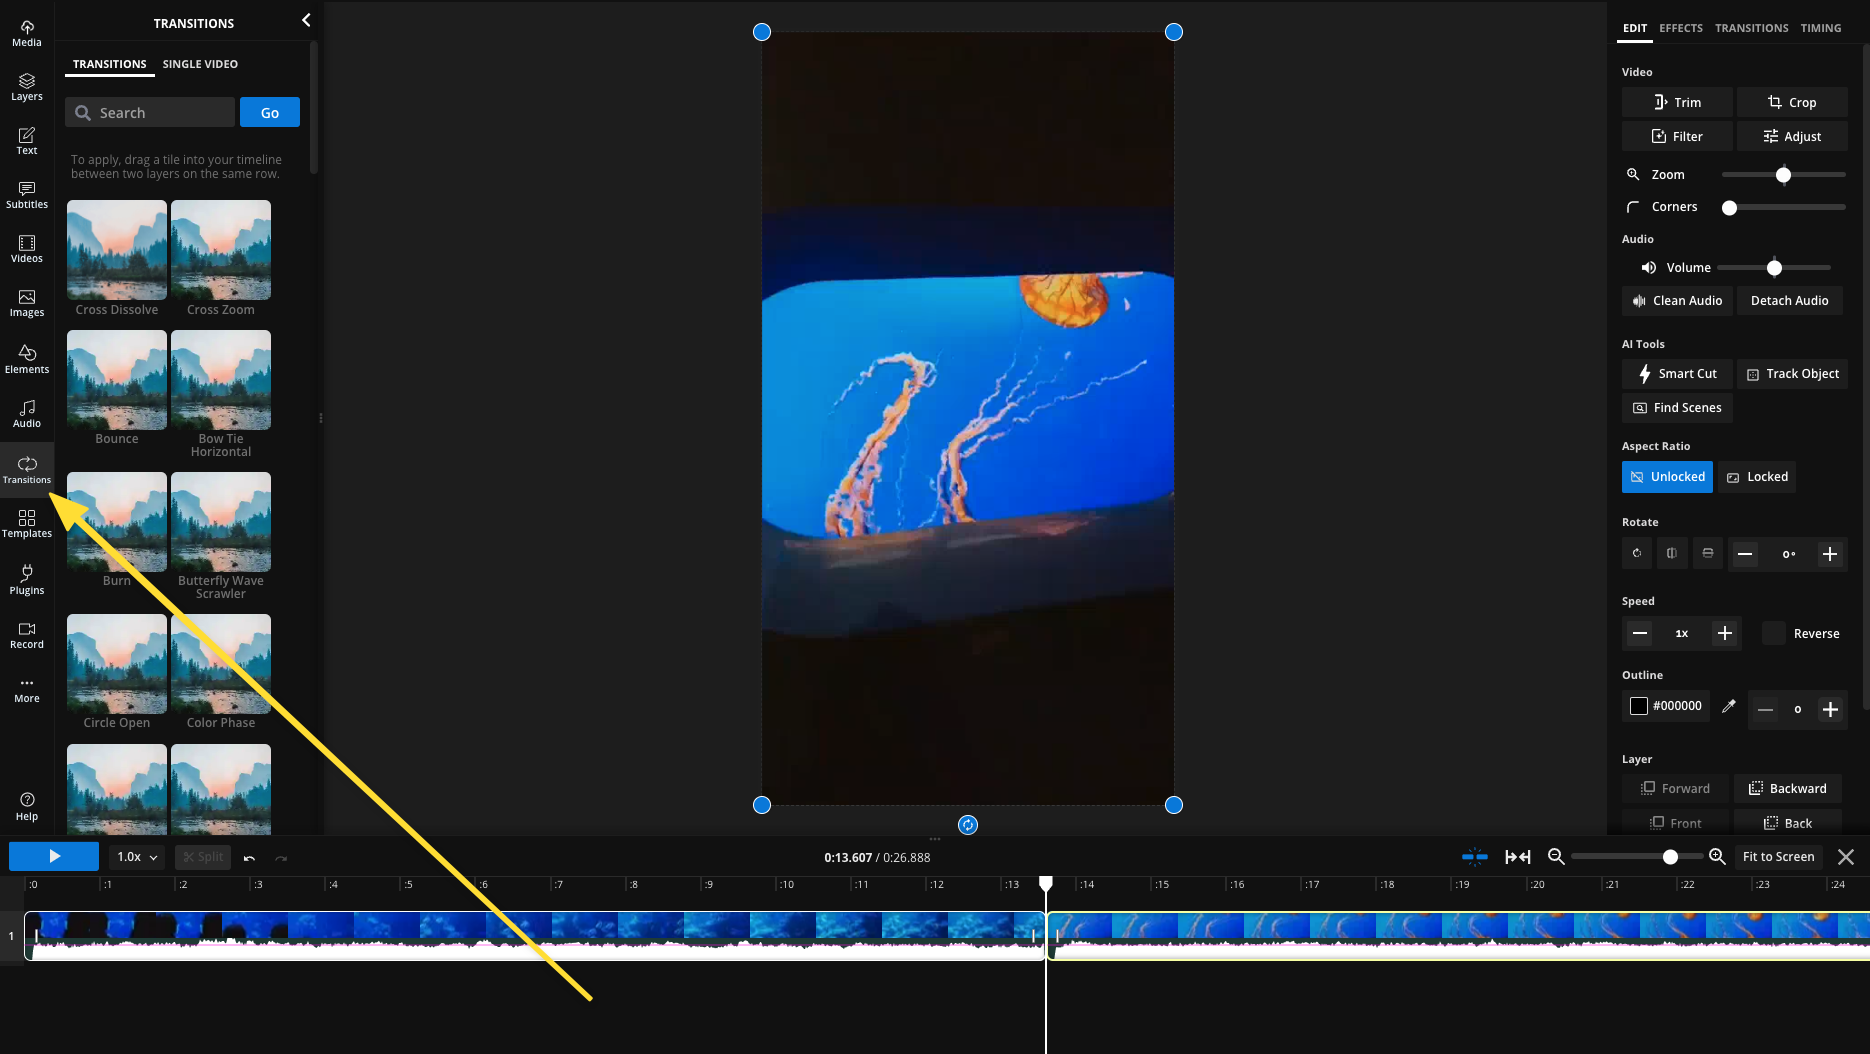The width and height of the screenshot is (1870, 1054).
Task: Click the timeline zoom-out magnifier
Action: point(1556,857)
